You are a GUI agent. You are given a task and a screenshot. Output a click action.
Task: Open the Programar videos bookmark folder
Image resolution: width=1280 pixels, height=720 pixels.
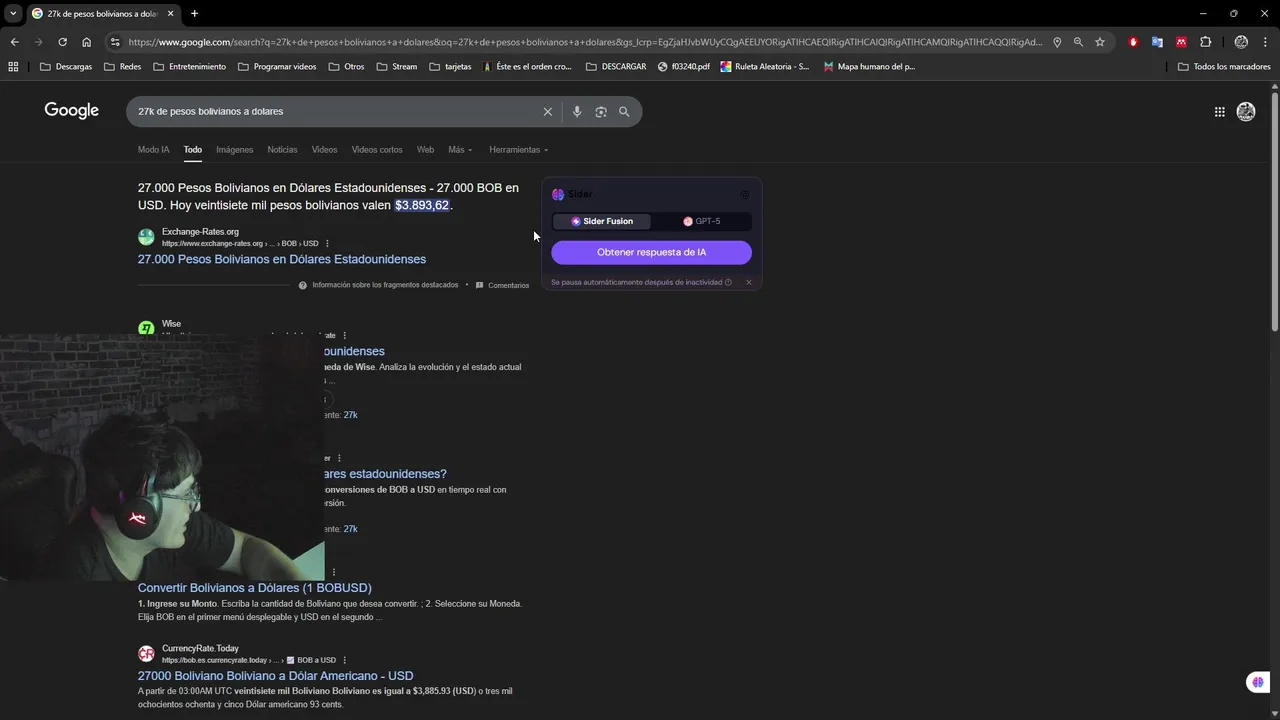click(x=277, y=67)
